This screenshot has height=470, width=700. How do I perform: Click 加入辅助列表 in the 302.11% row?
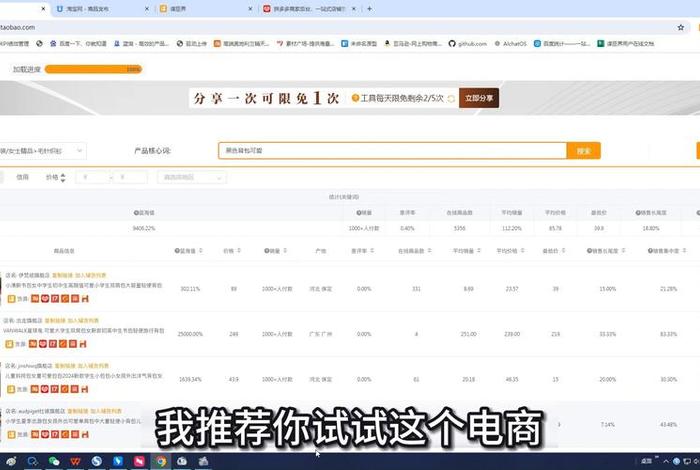(91, 275)
